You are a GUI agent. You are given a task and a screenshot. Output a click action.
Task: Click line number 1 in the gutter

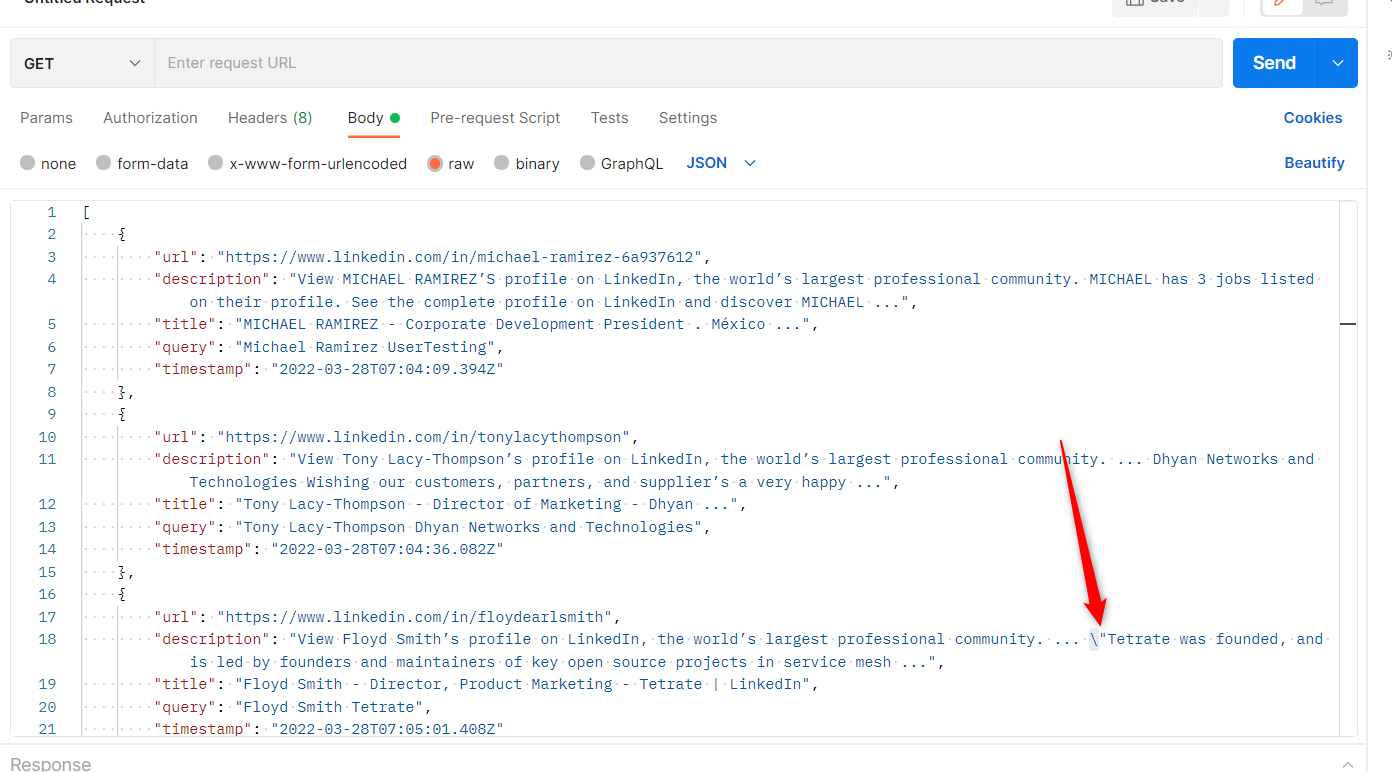point(52,212)
